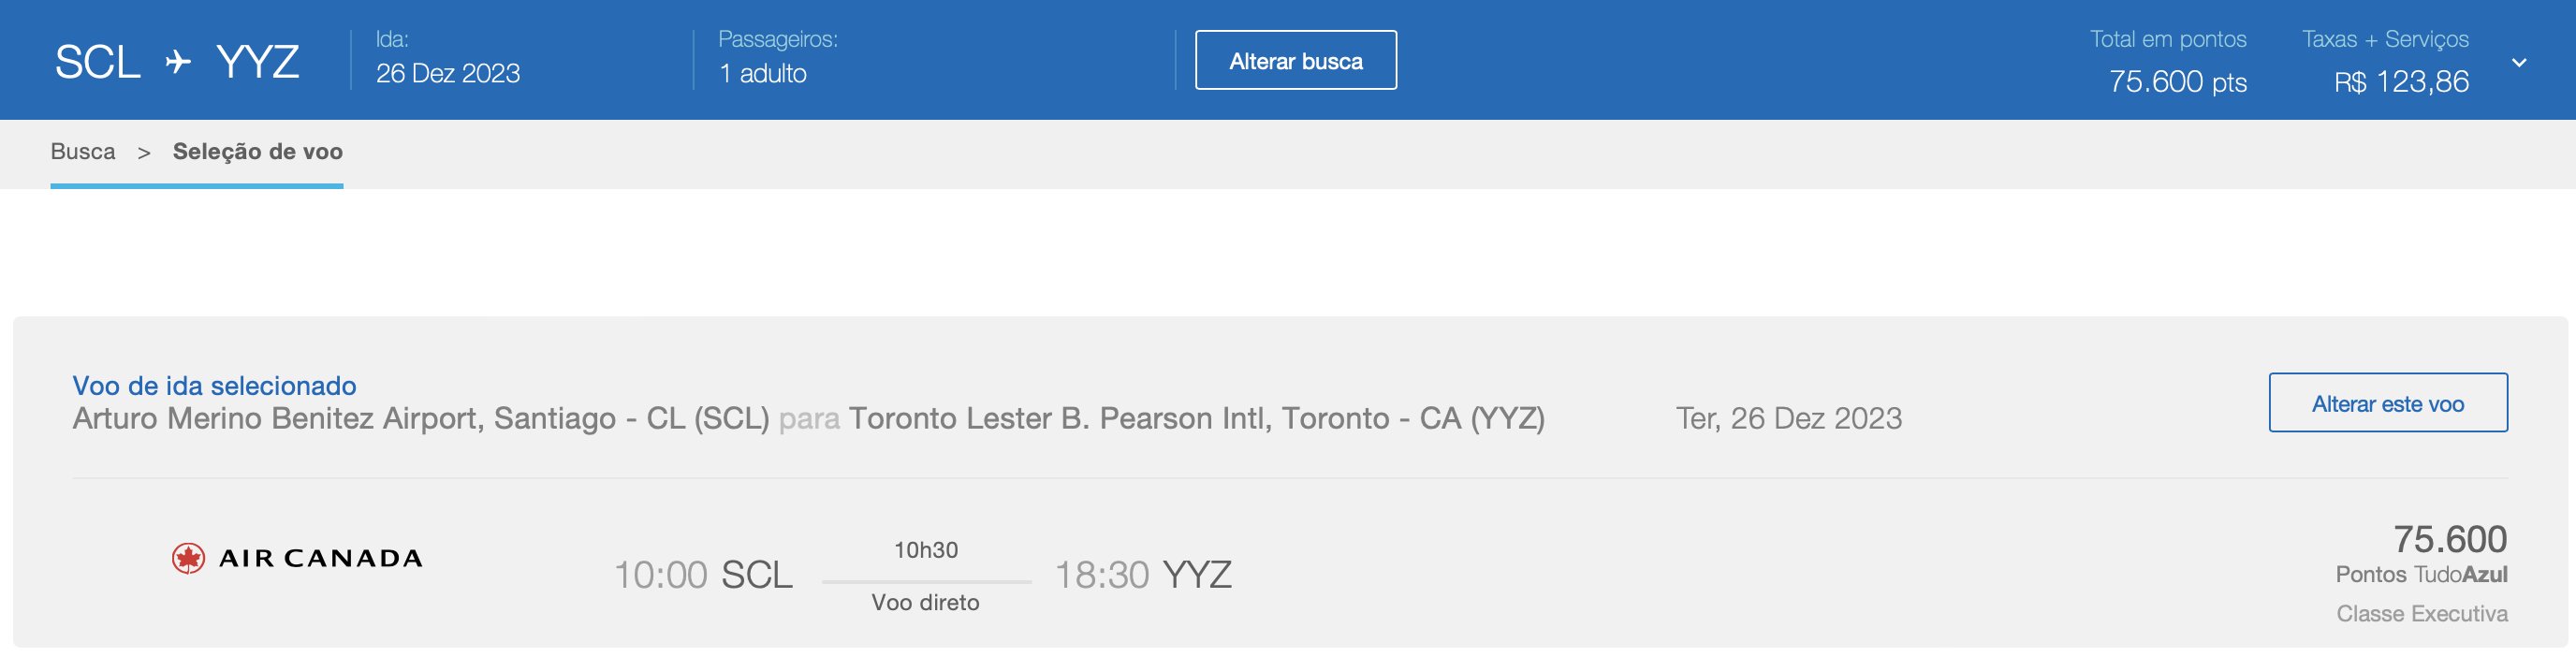Click the Alterar este voo button
2576x657 pixels.
click(2387, 403)
